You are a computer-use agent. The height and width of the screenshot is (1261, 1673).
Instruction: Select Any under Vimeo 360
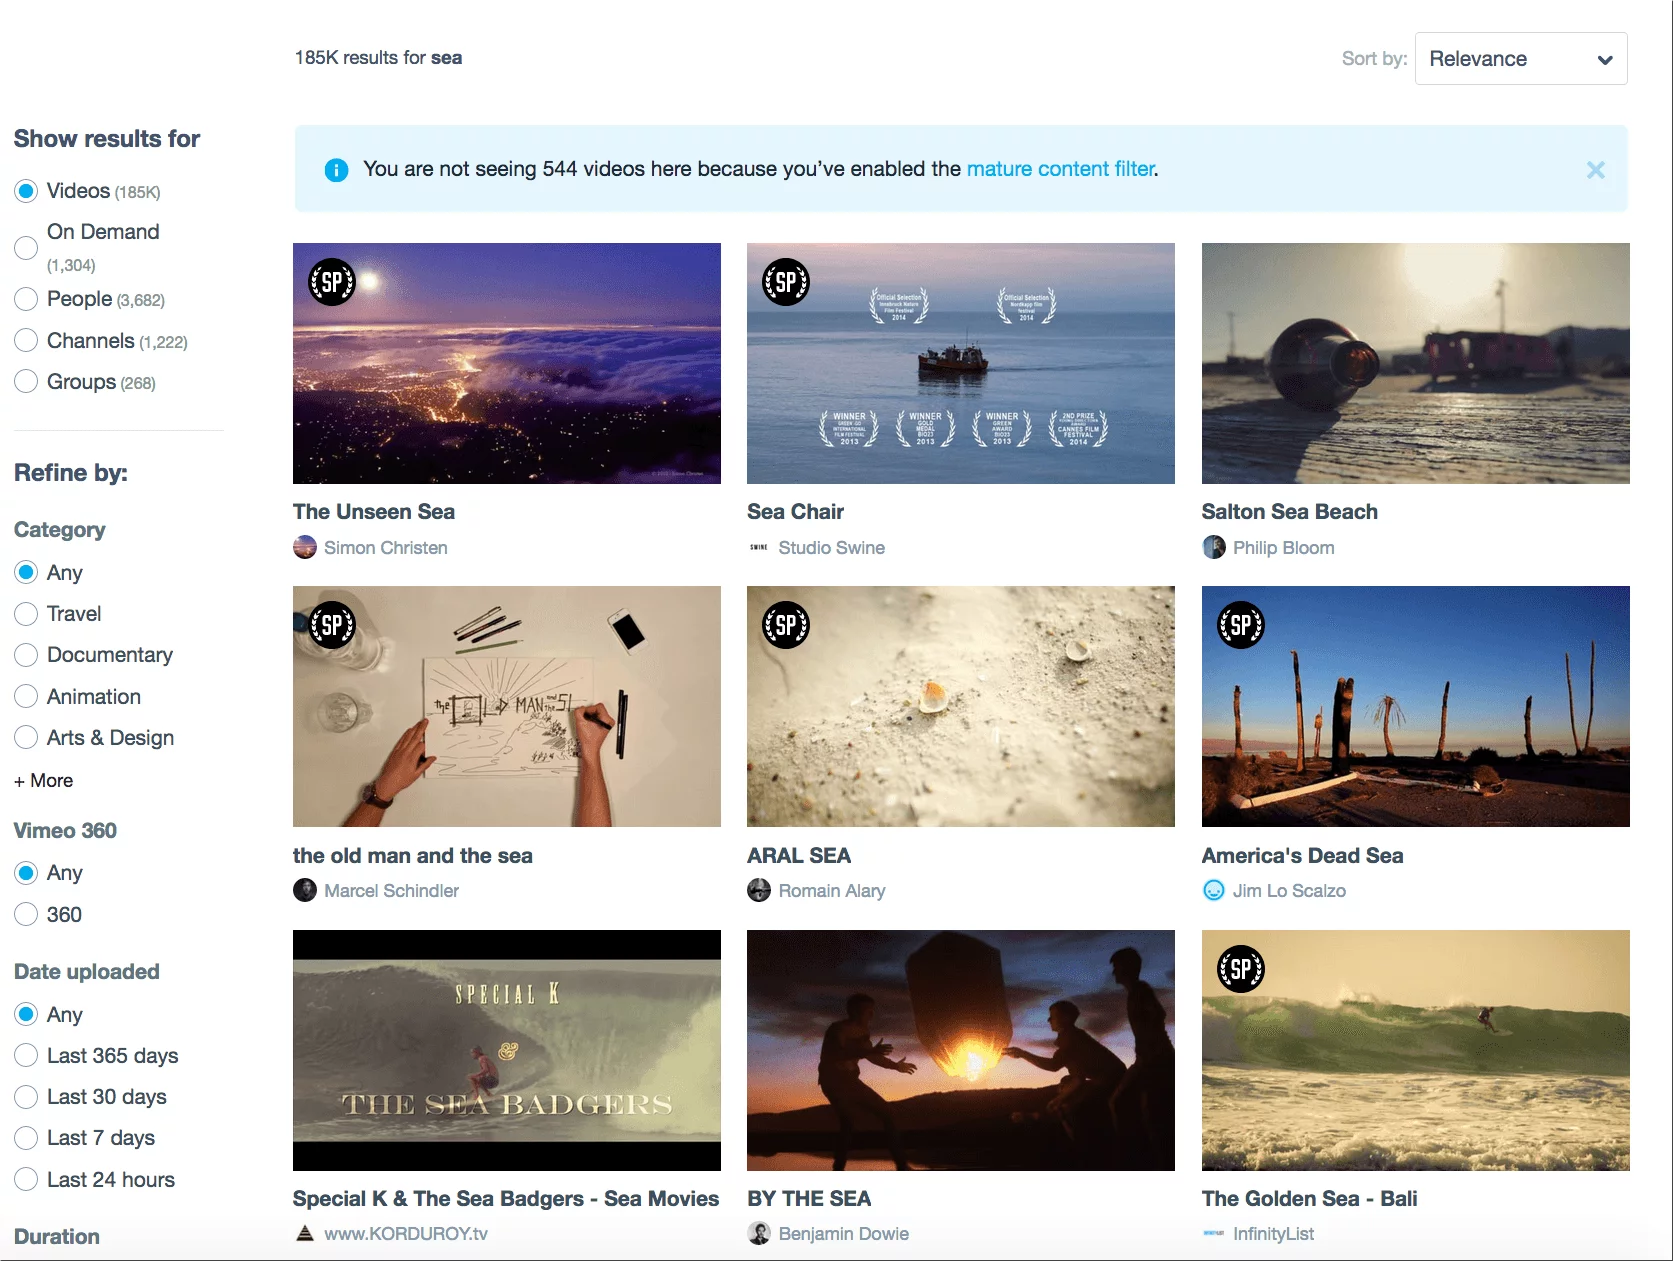(26, 873)
